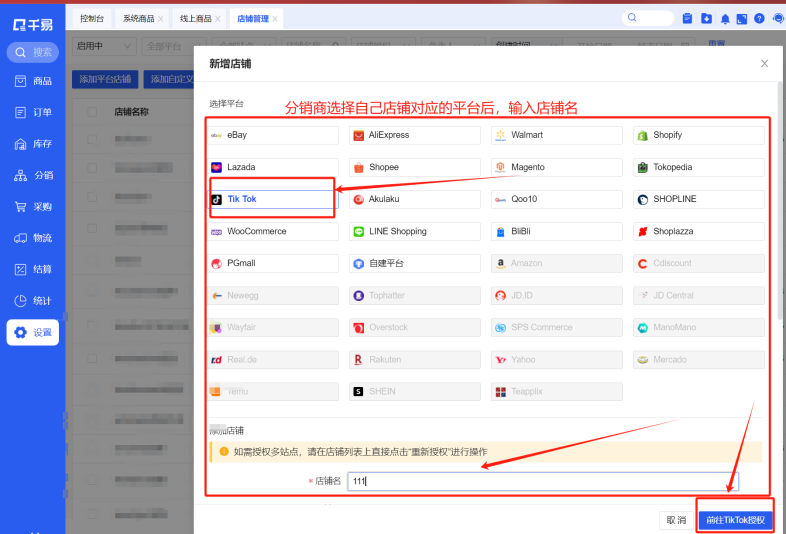Click the notification bell icon
The image size is (786, 534).
[x=725, y=19]
